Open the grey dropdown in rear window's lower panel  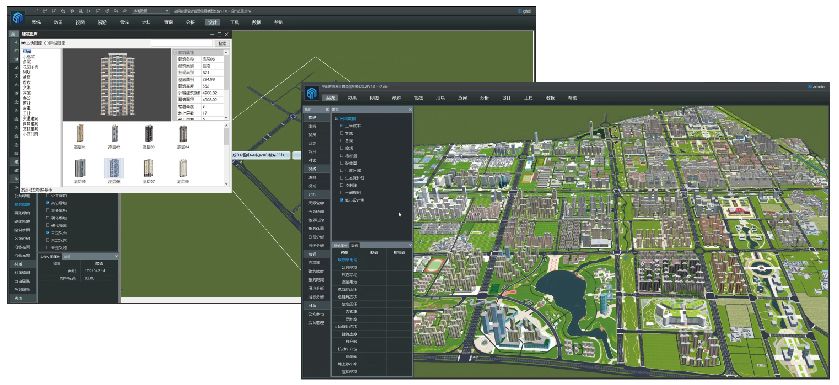coord(89,257)
